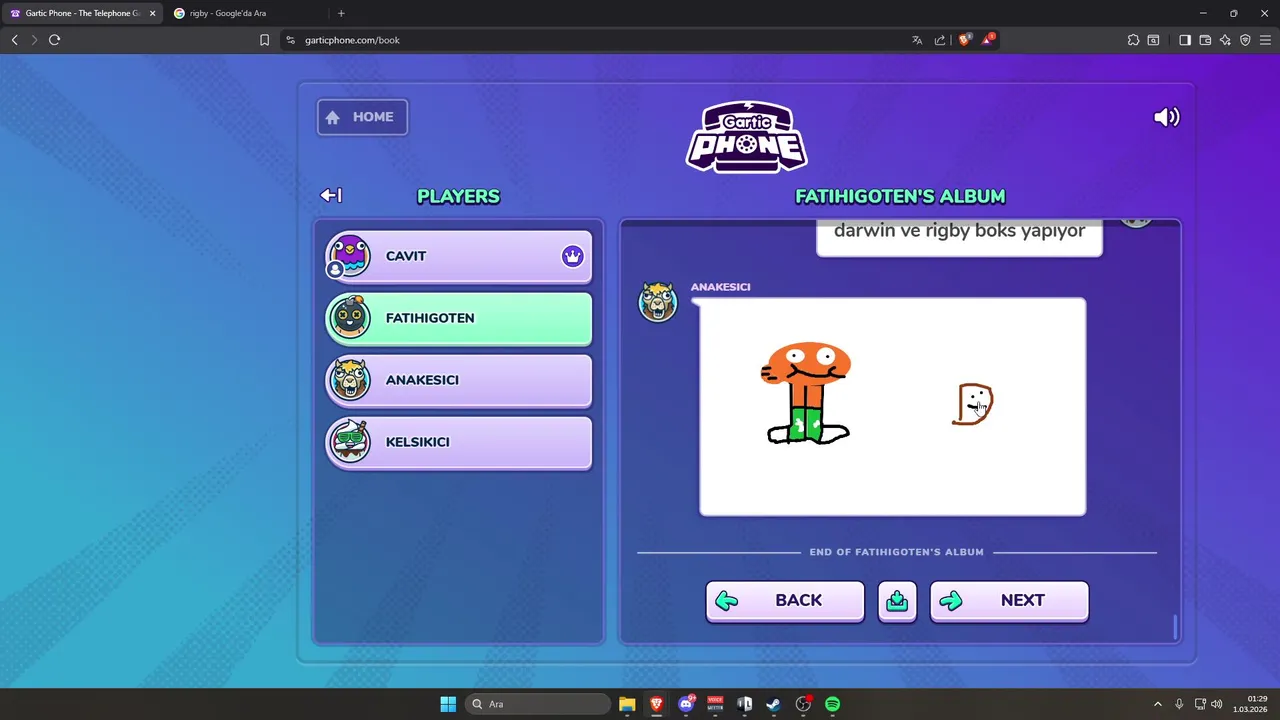The height and width of the screenshot is (720, 1280).
Task: Expand the system tray hidden icons
Action: tap(1158, 704)
